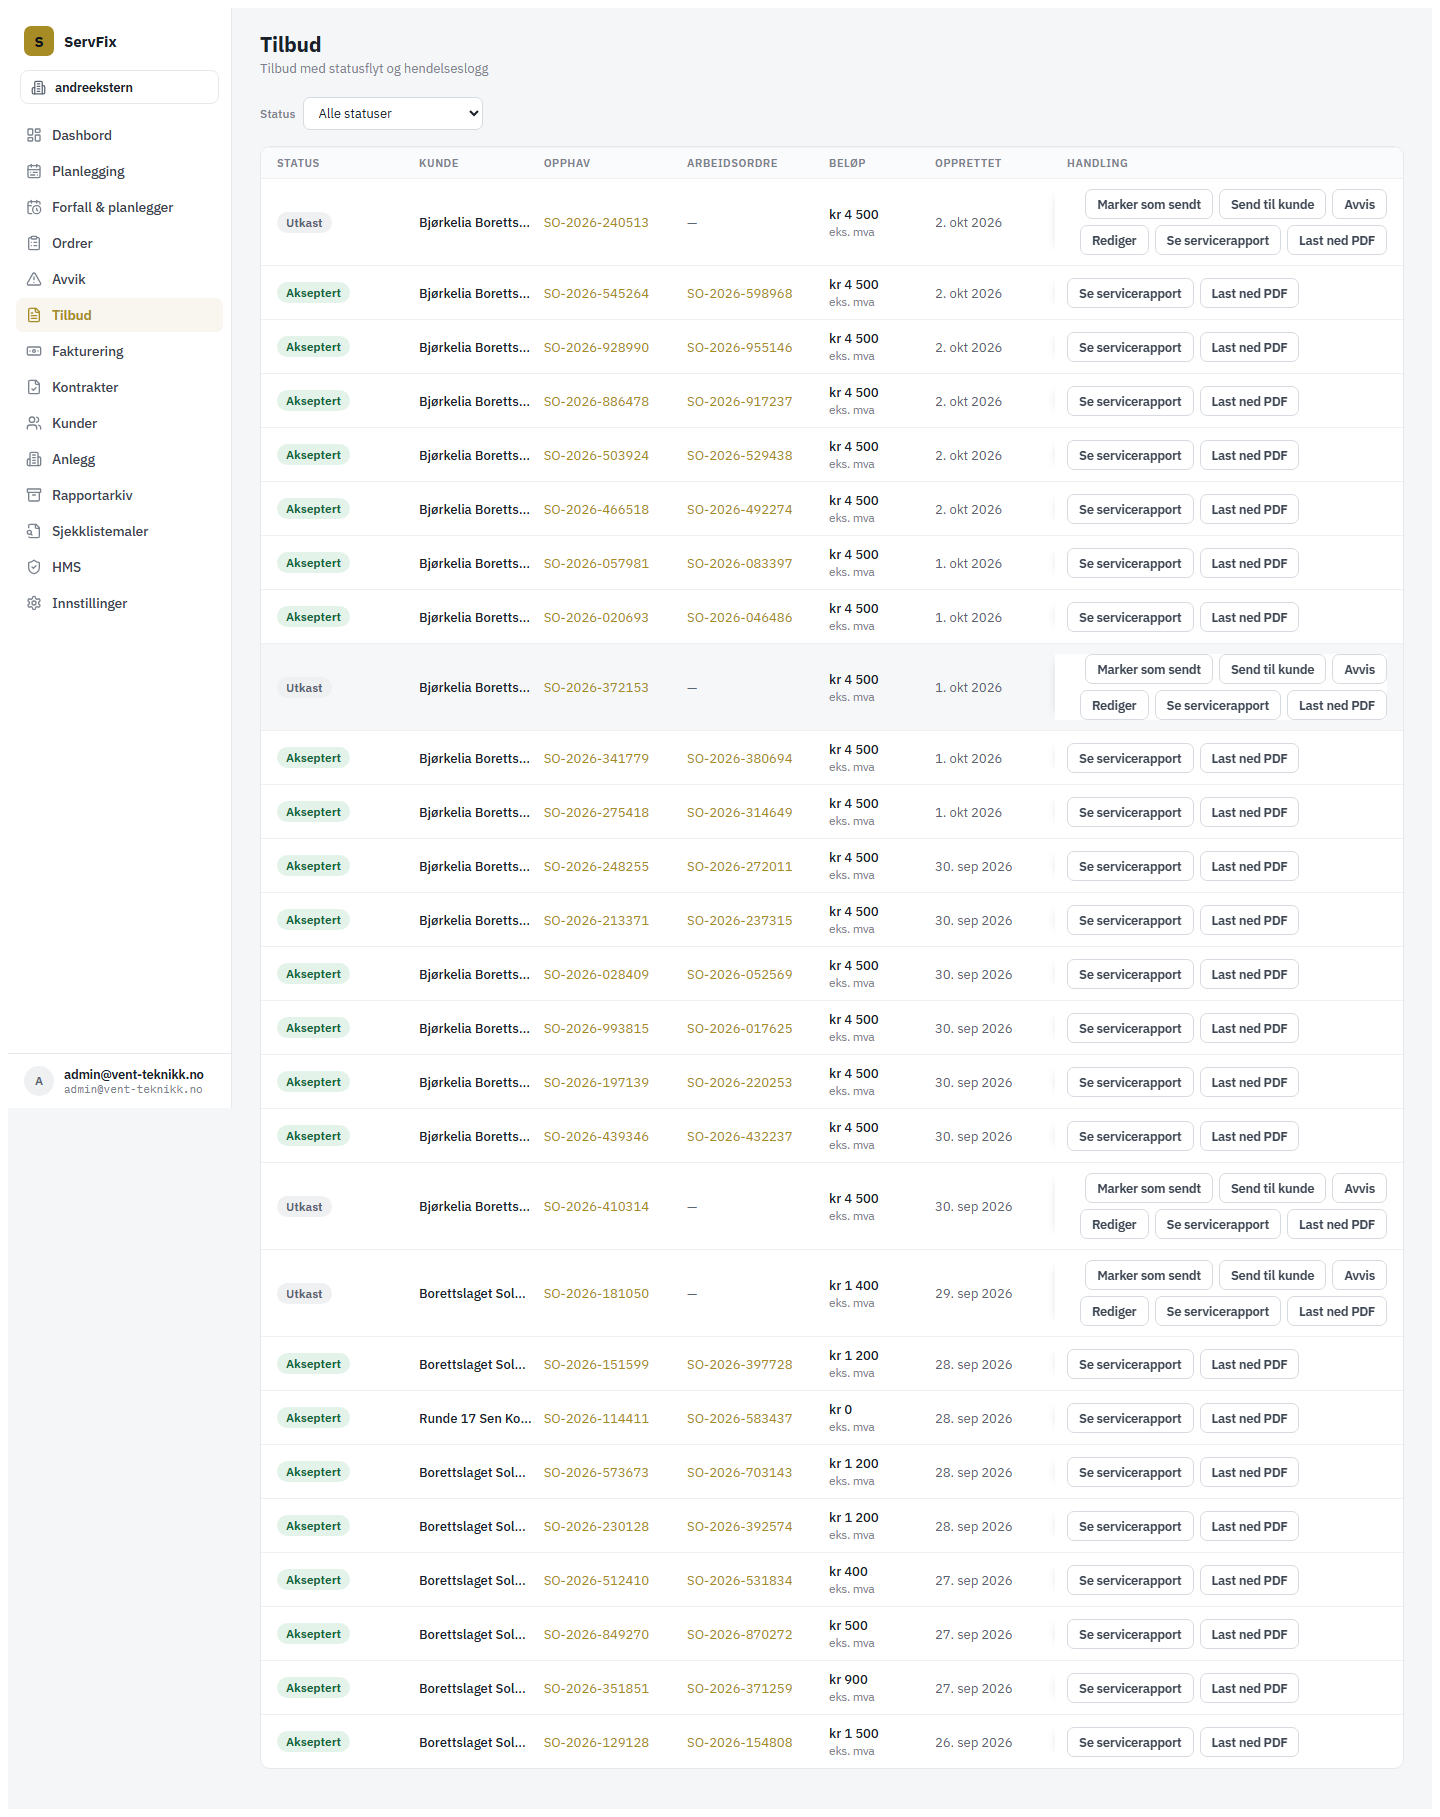Click the Innstillinger gear icon
1440x1817 pixels.
point(34,603)
